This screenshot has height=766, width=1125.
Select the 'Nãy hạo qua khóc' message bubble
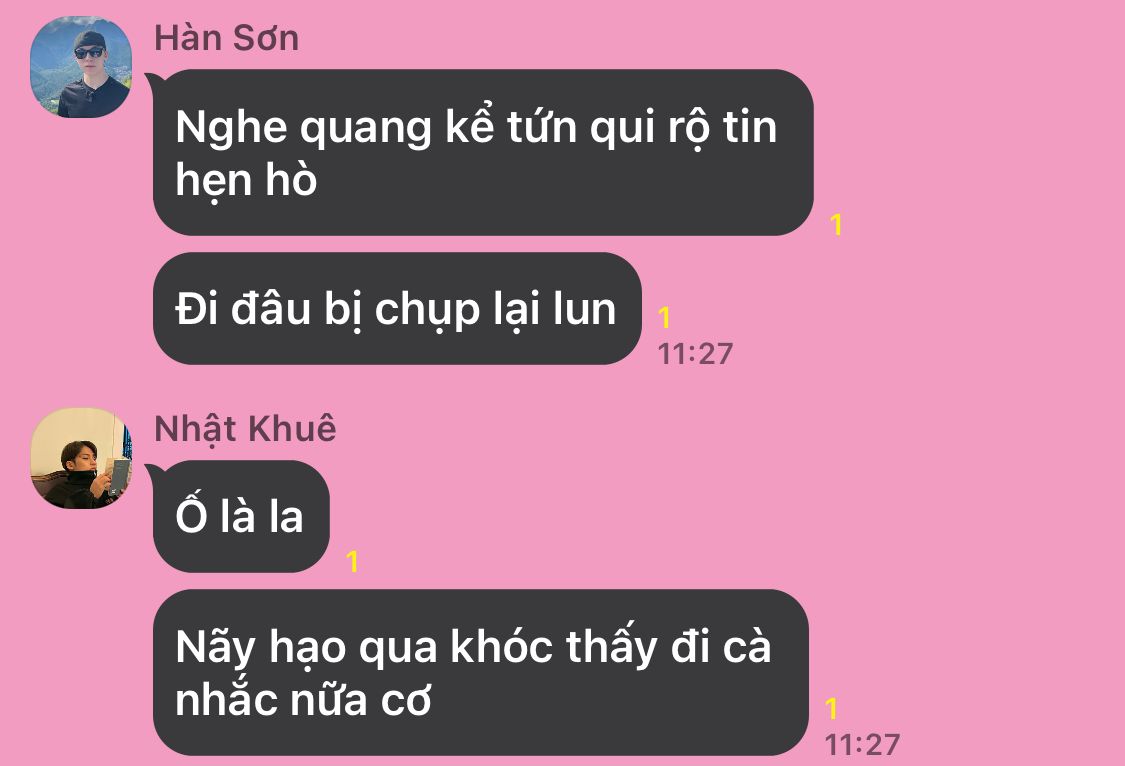[x=481, y=672]
